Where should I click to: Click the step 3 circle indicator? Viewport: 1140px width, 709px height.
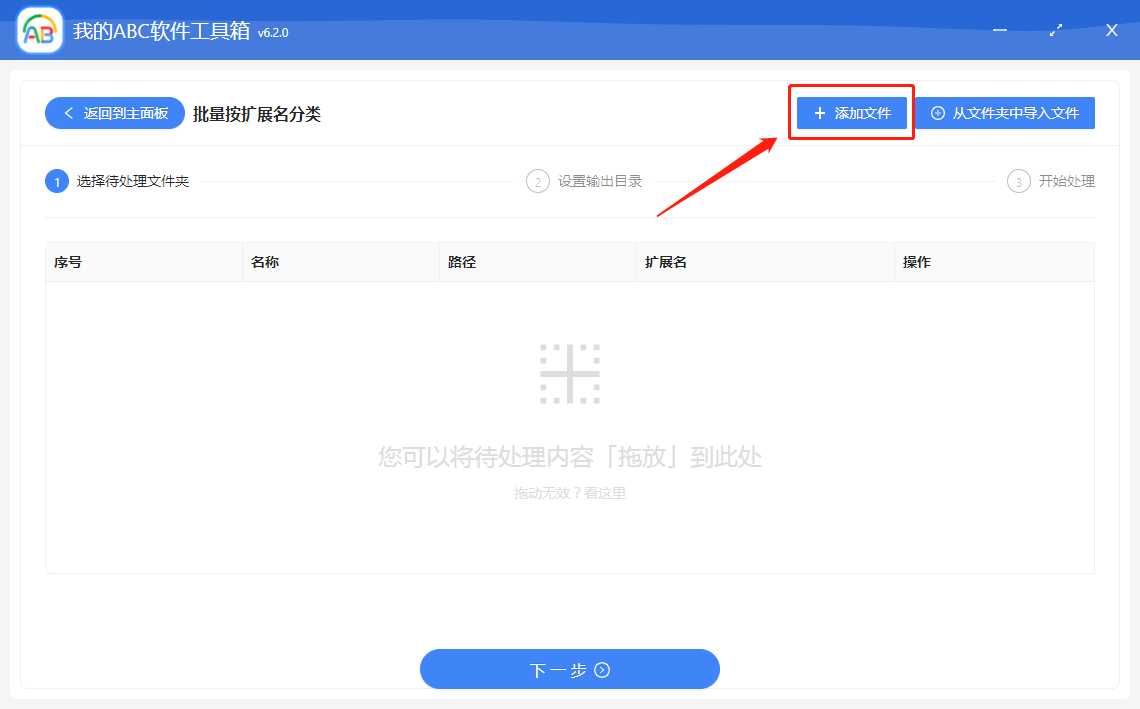[x=1017, y=181]
